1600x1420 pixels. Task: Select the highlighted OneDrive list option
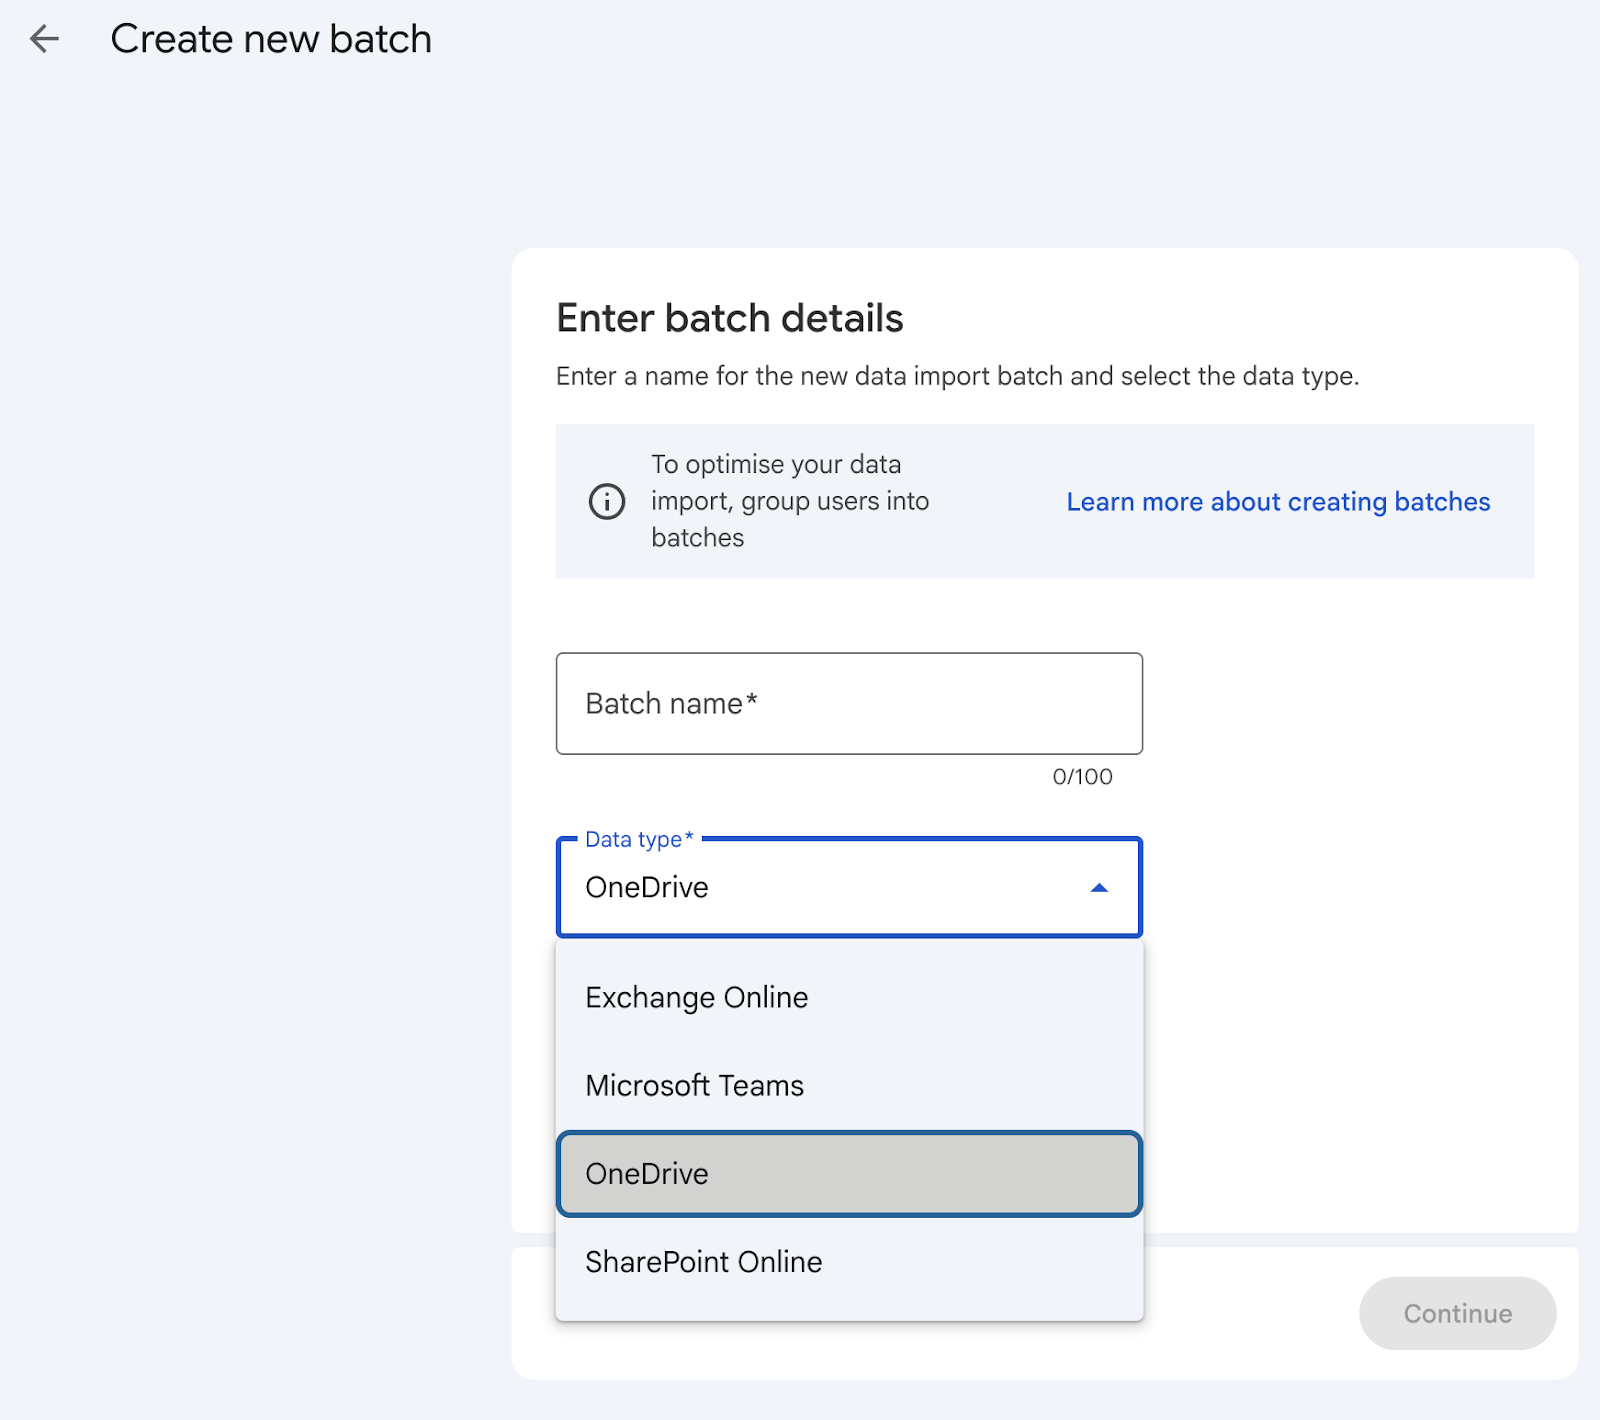click(x=849, y=1173)
